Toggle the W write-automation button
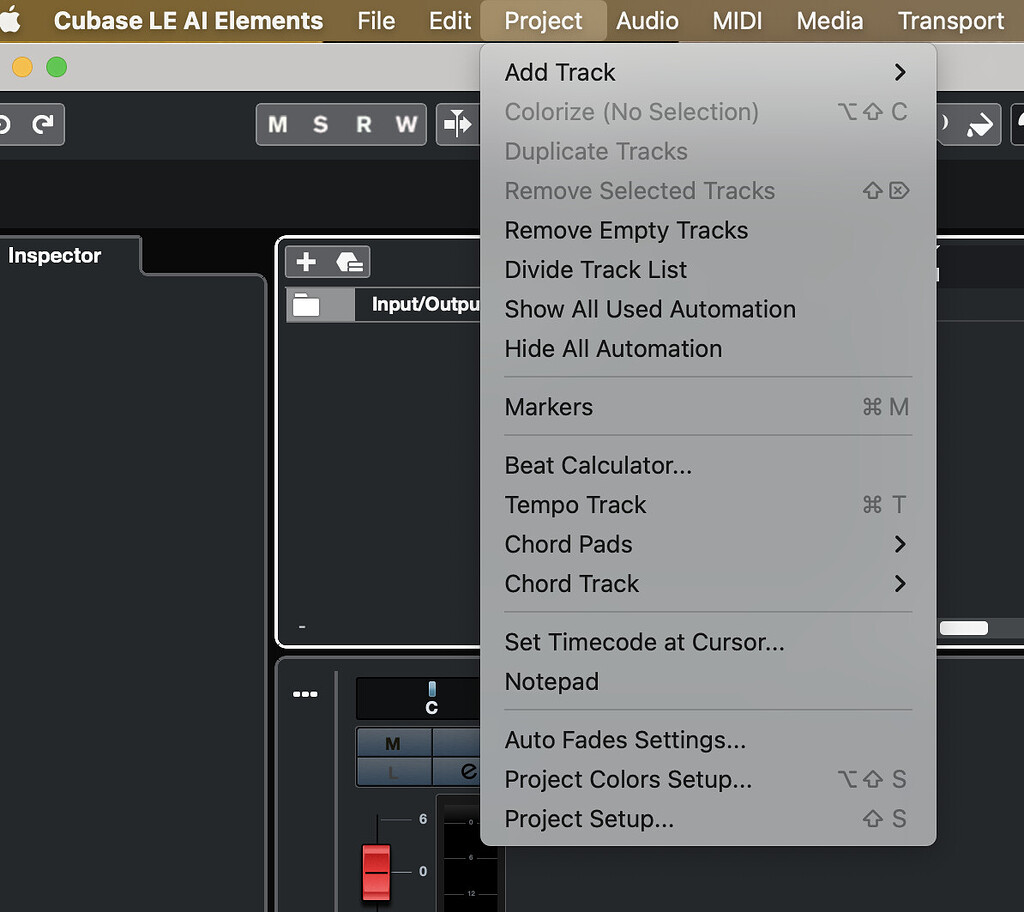The width and height of the screenshot is (1024, 912). point(404,125)
